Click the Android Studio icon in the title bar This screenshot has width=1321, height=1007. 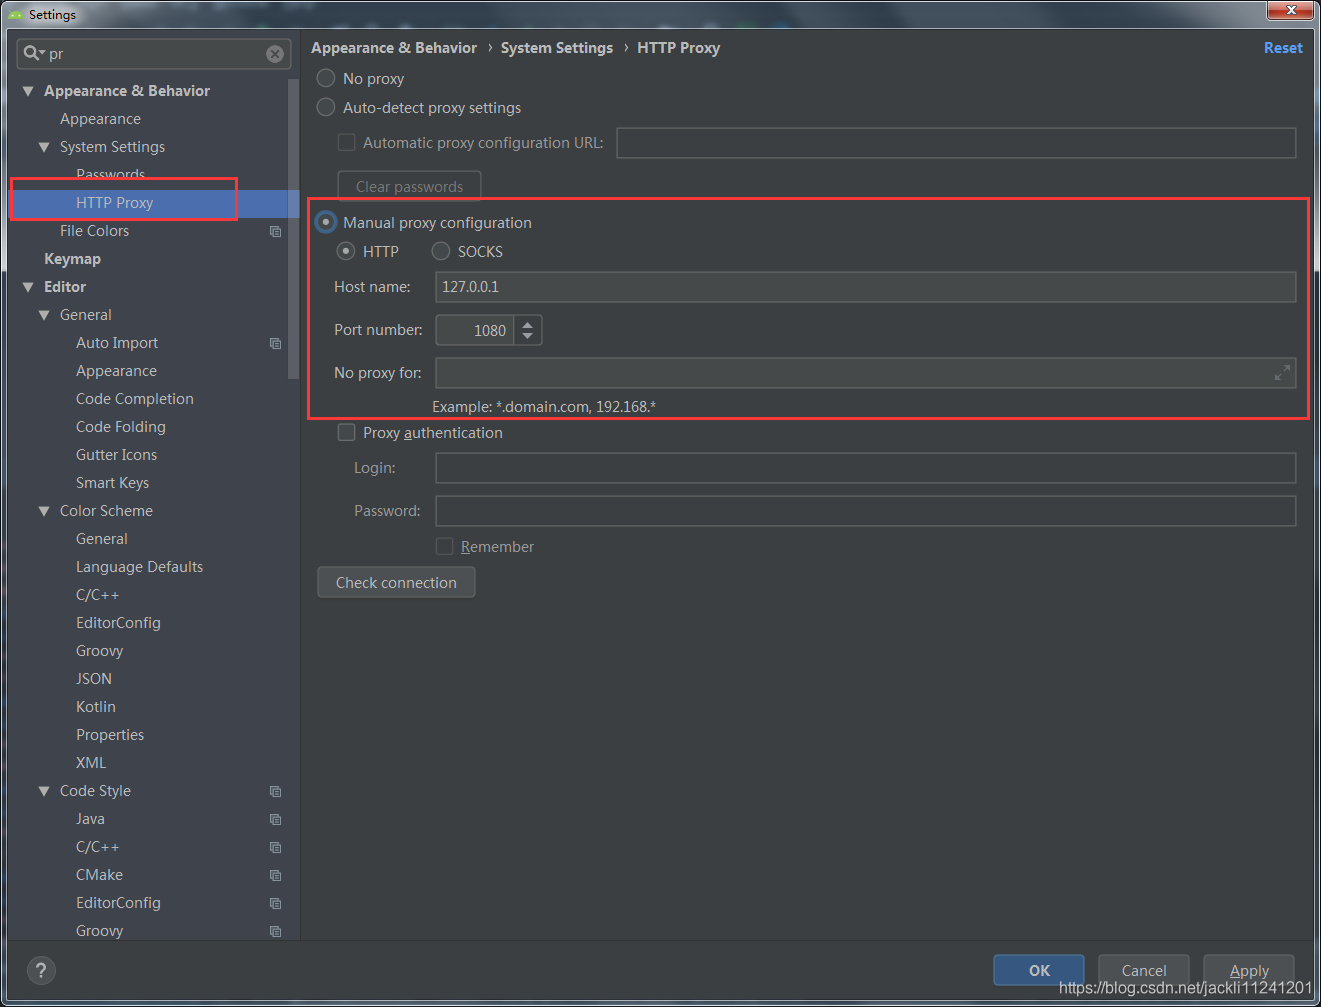tap(16, 15)
